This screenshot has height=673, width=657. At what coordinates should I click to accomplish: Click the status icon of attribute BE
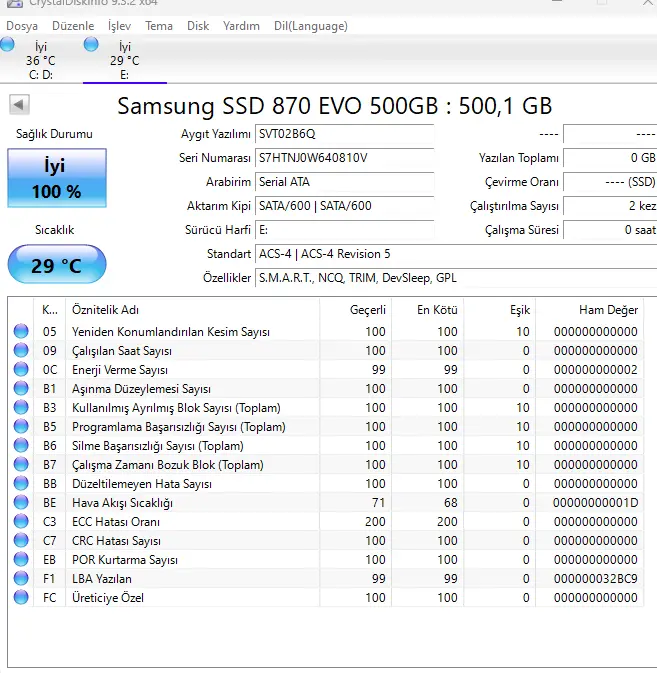tap(21, 502)
